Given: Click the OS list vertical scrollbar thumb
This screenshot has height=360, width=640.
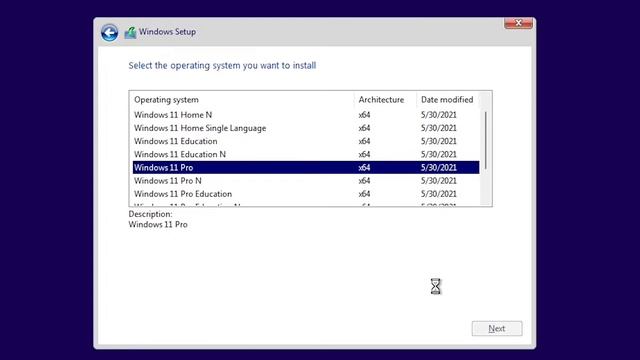Looking at the screenshot, I should pos(485,140).
